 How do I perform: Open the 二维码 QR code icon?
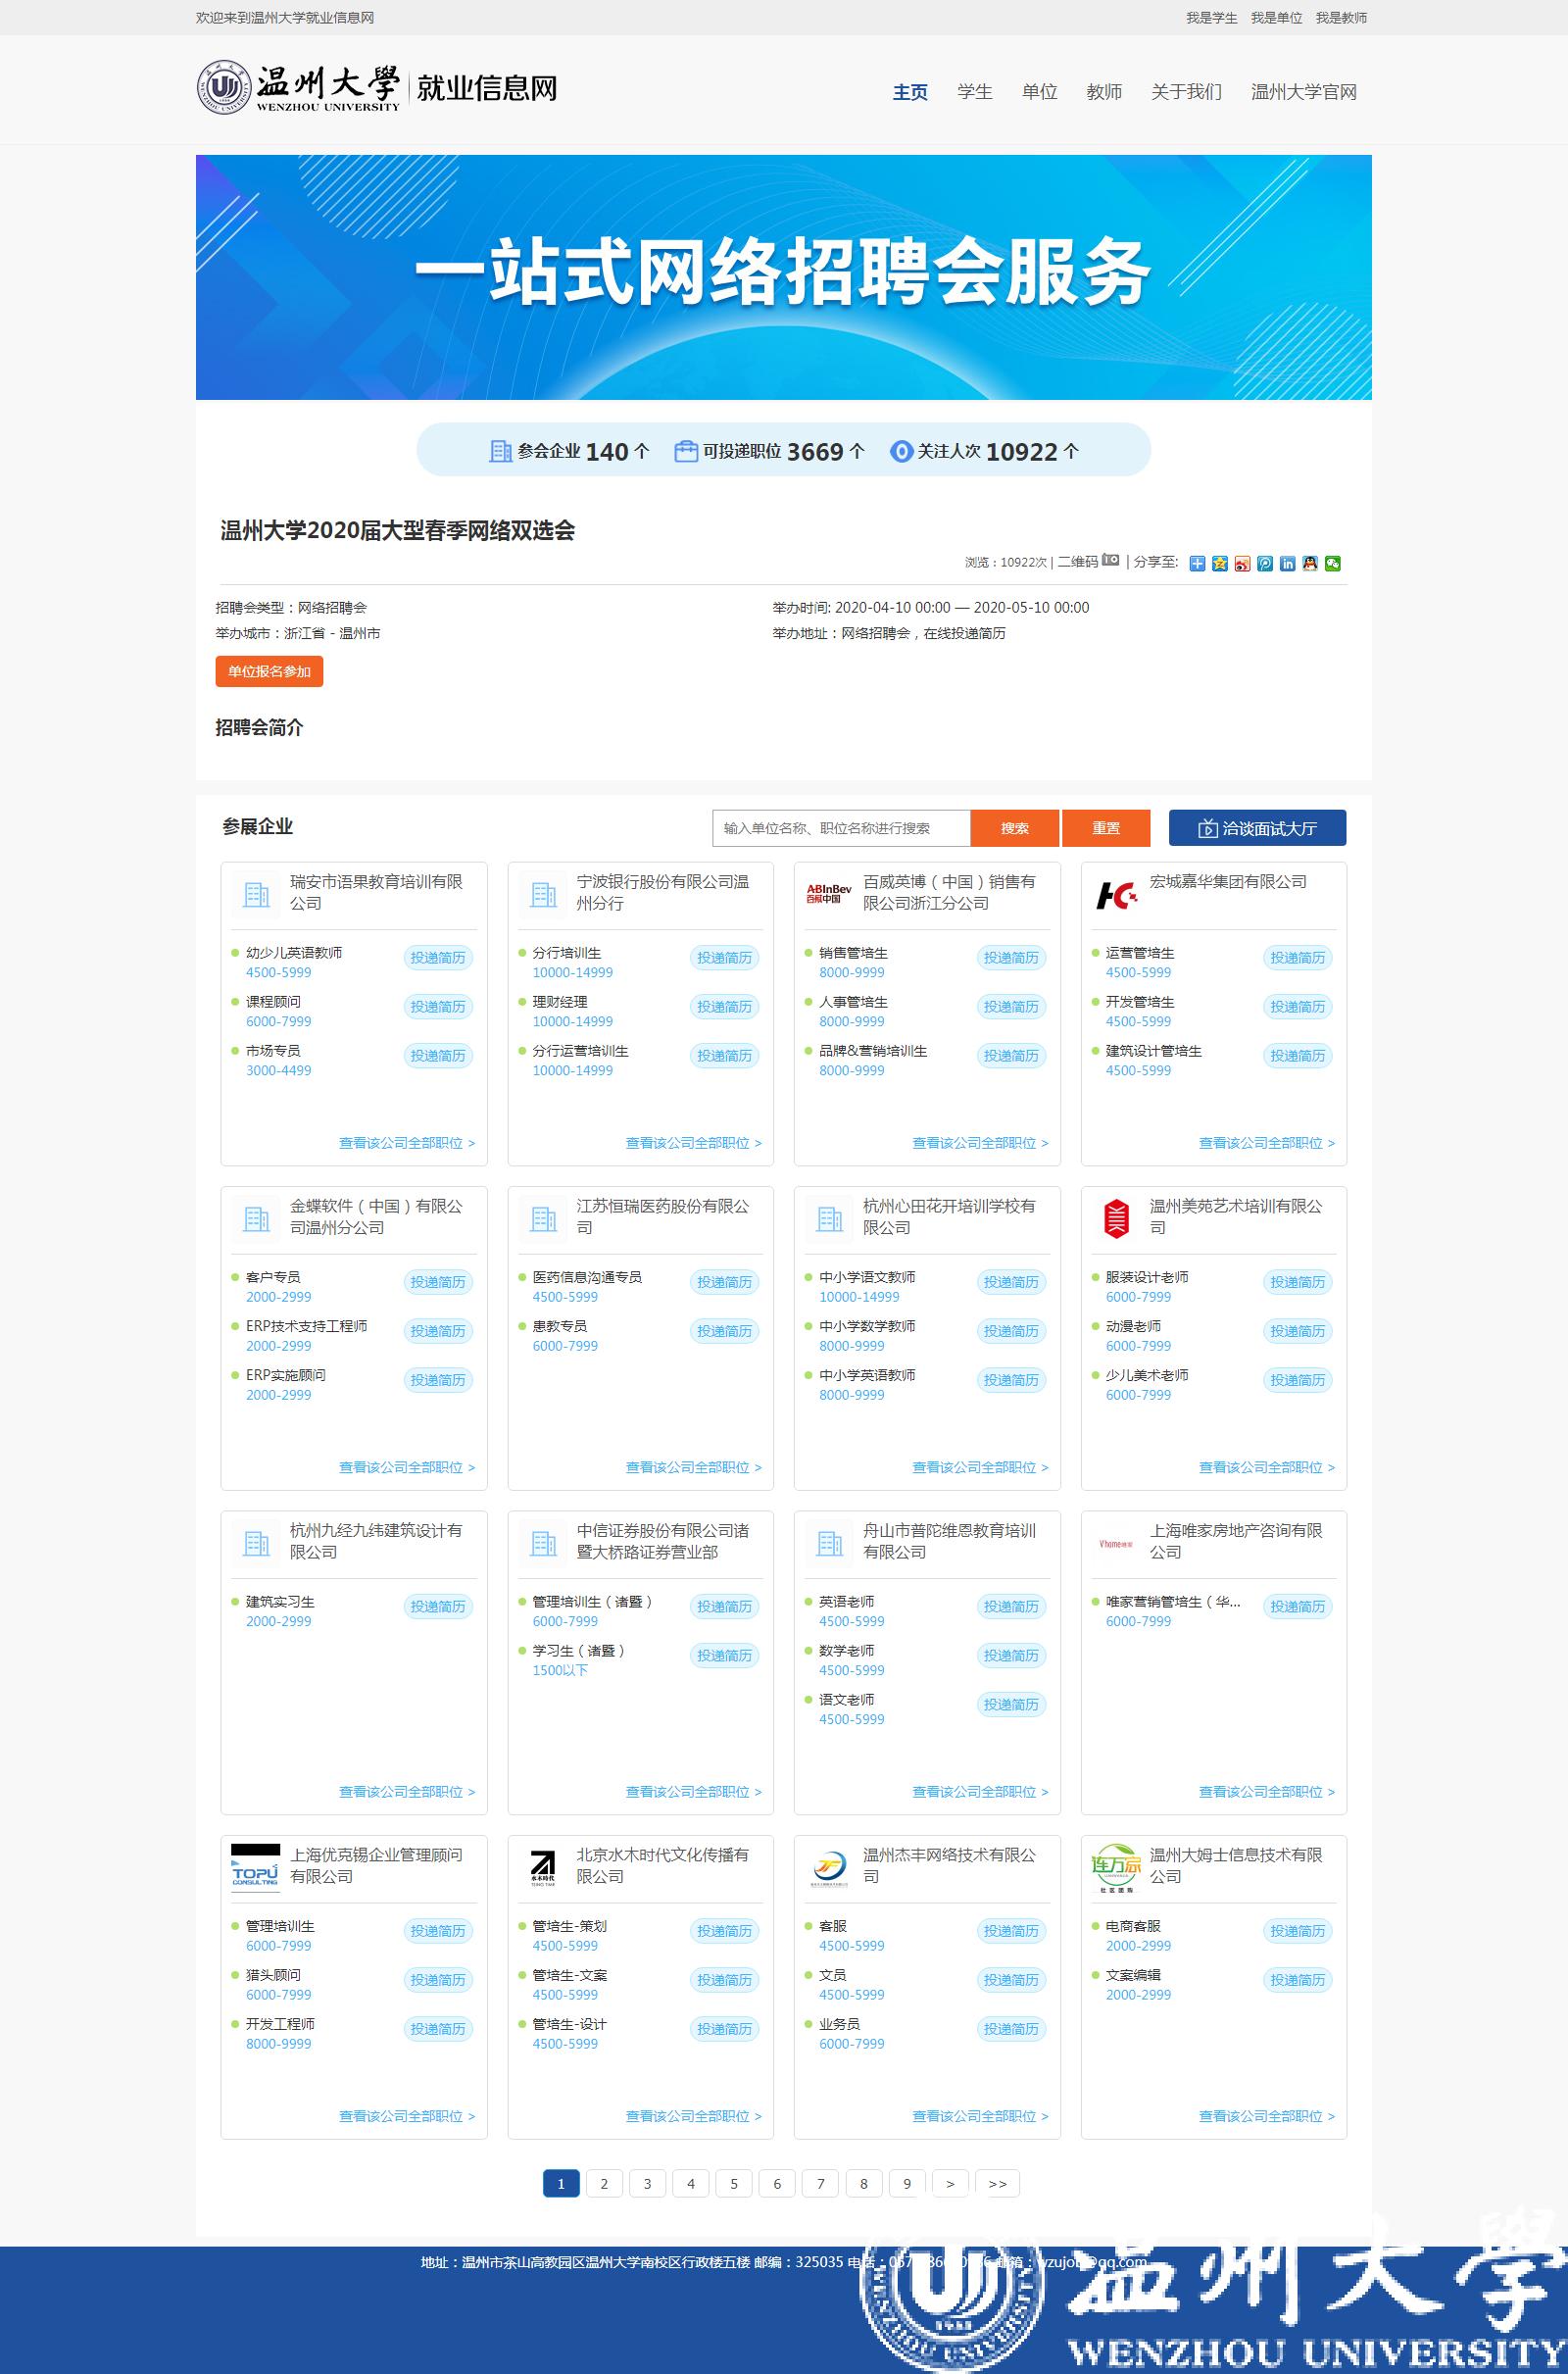click(x=1110, y=561)
